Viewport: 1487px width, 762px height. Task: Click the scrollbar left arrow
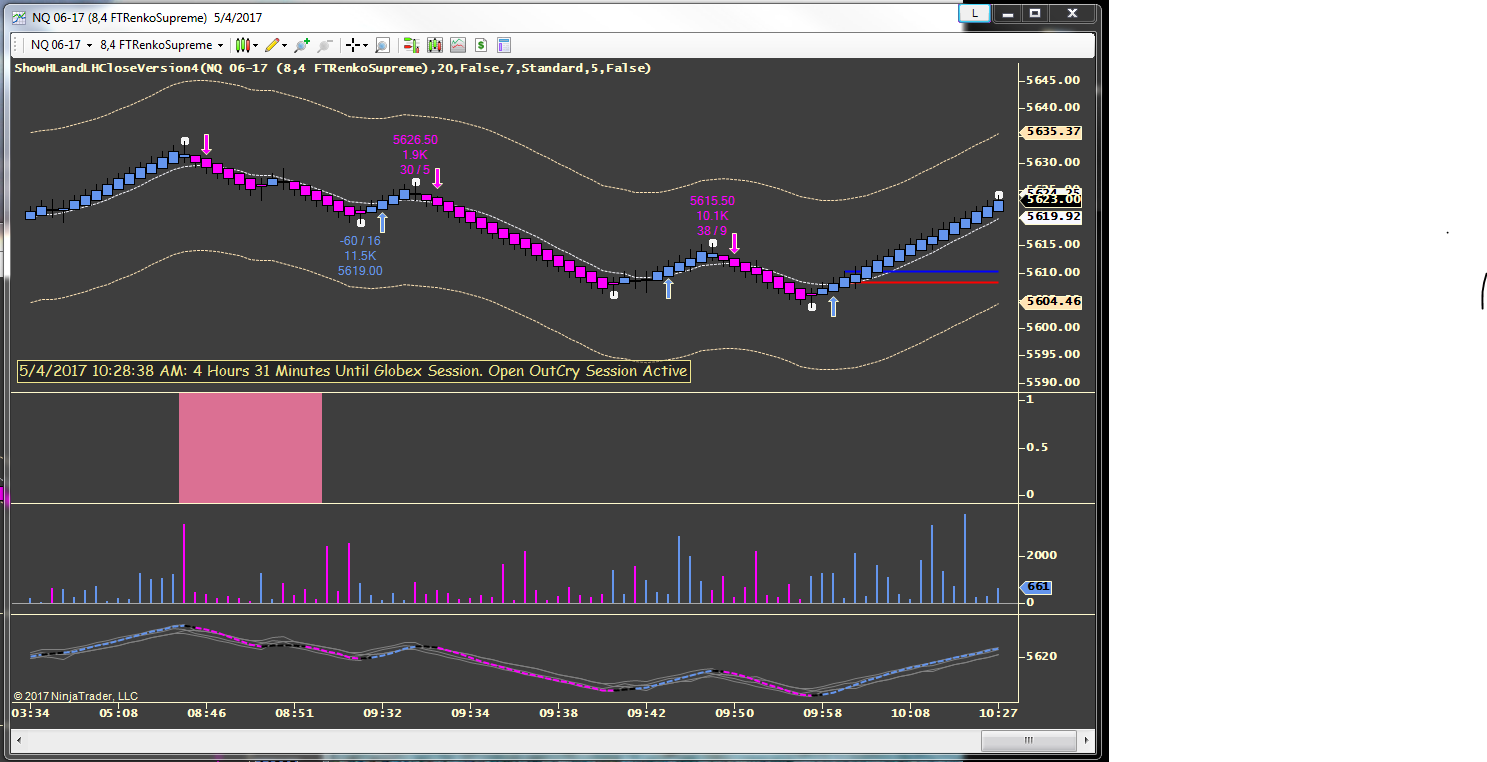pyautogui.click(x=21, y=741)
